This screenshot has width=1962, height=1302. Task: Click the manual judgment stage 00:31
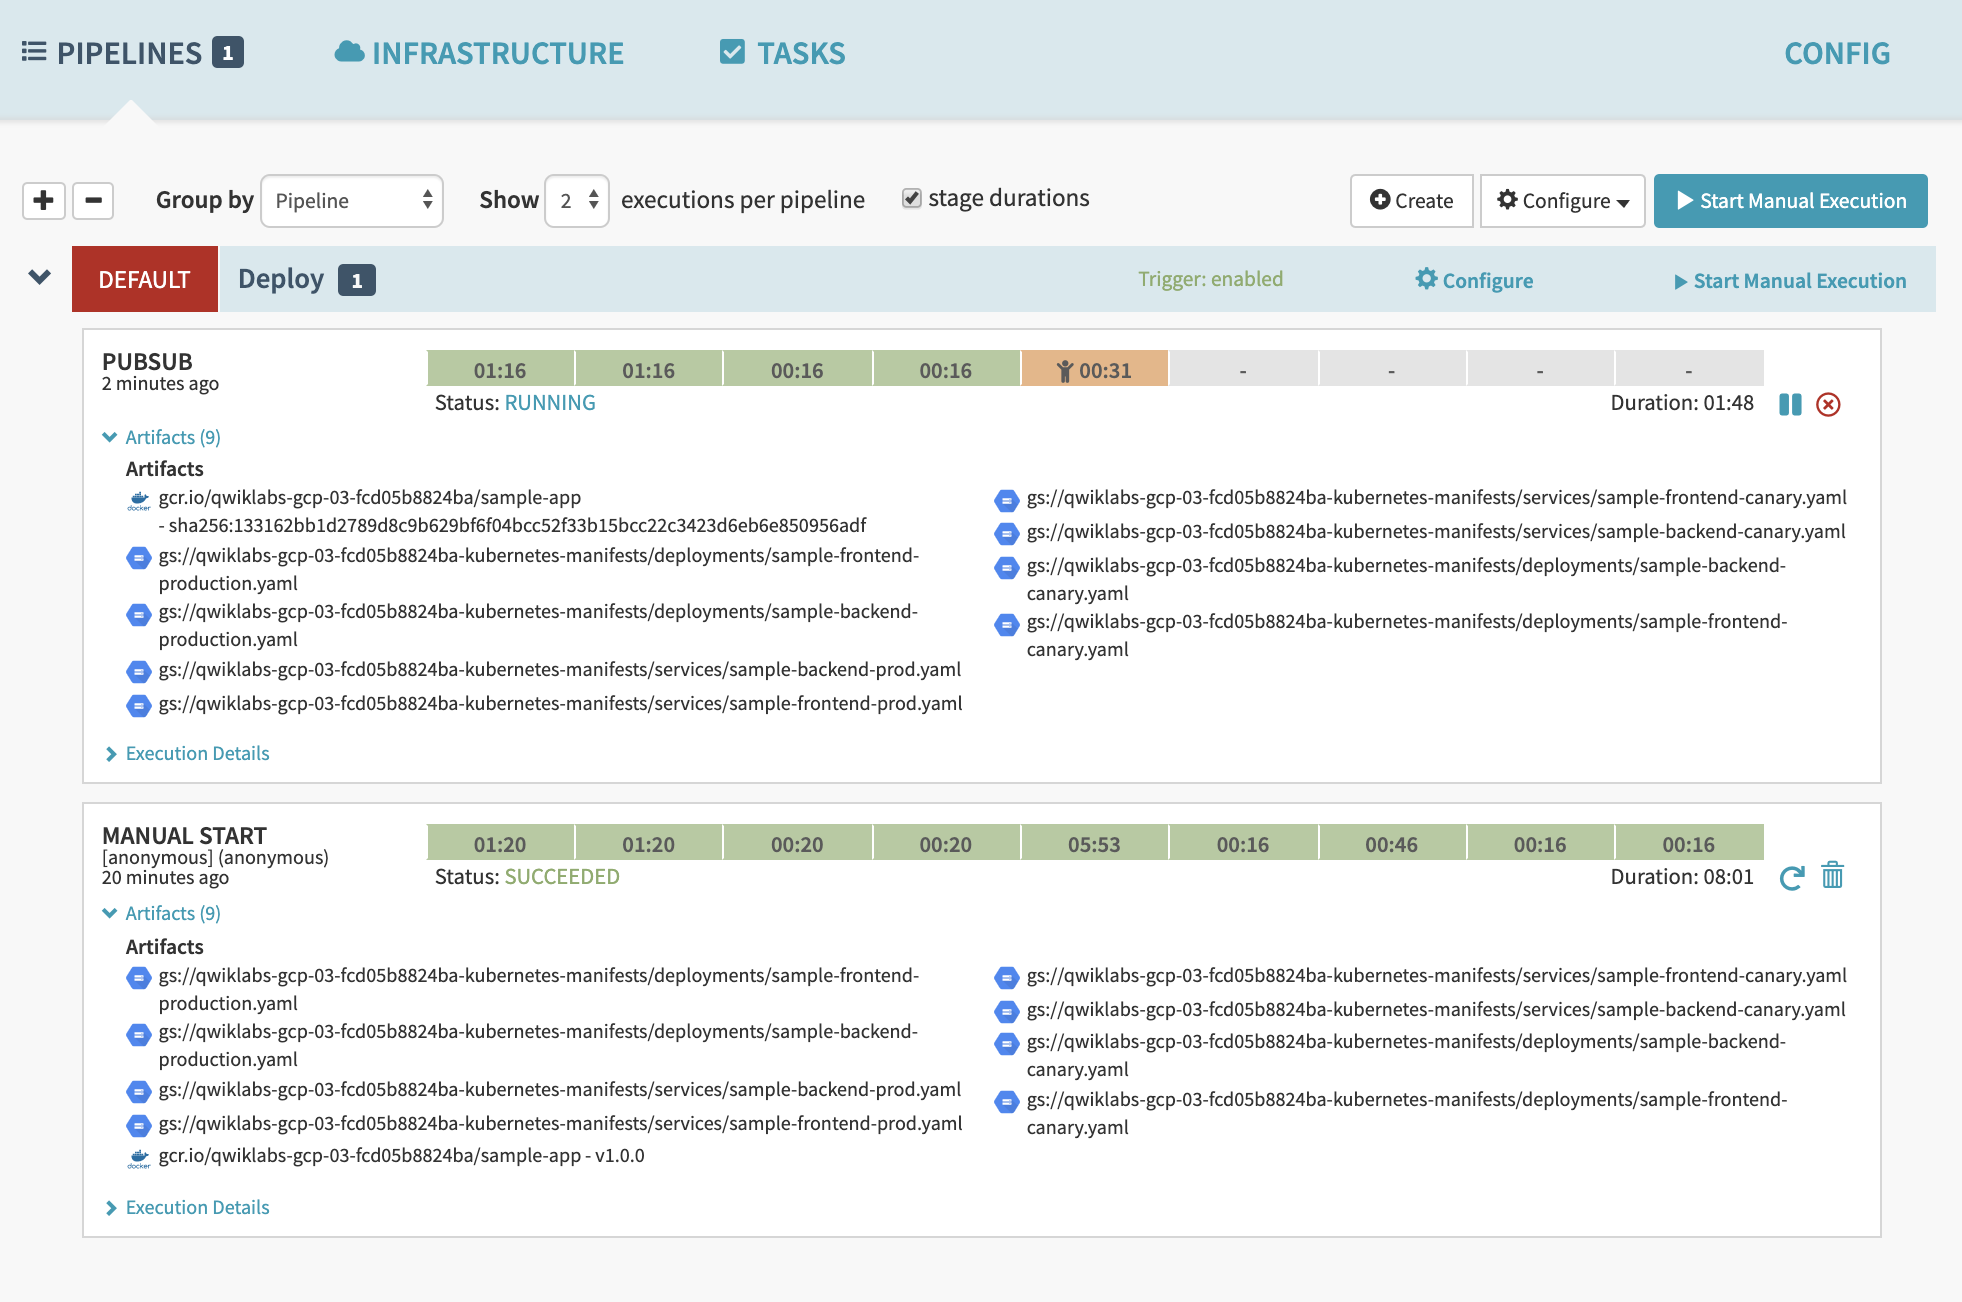tap(1094, 370)
